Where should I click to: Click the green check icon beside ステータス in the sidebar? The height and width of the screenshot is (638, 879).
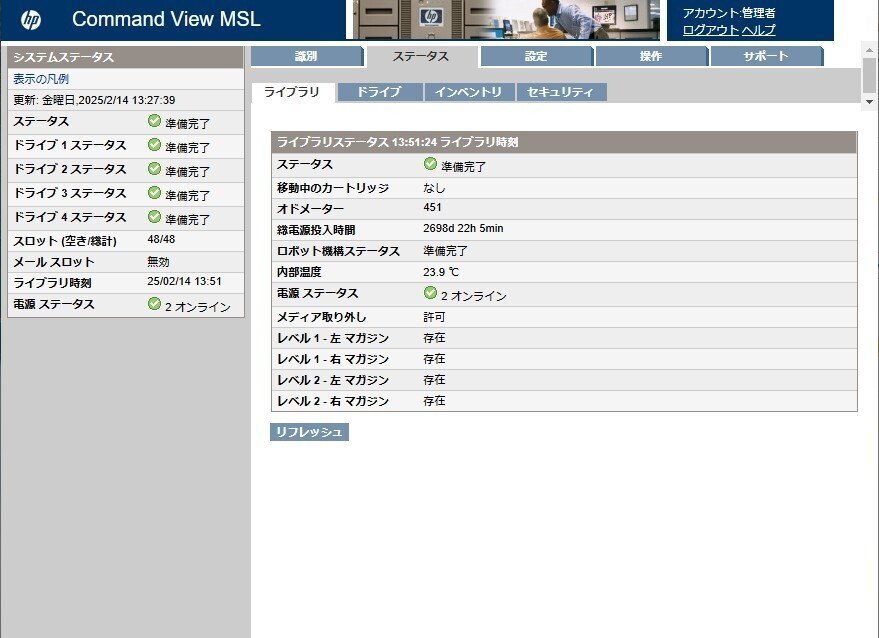click(x=154, y=121)
